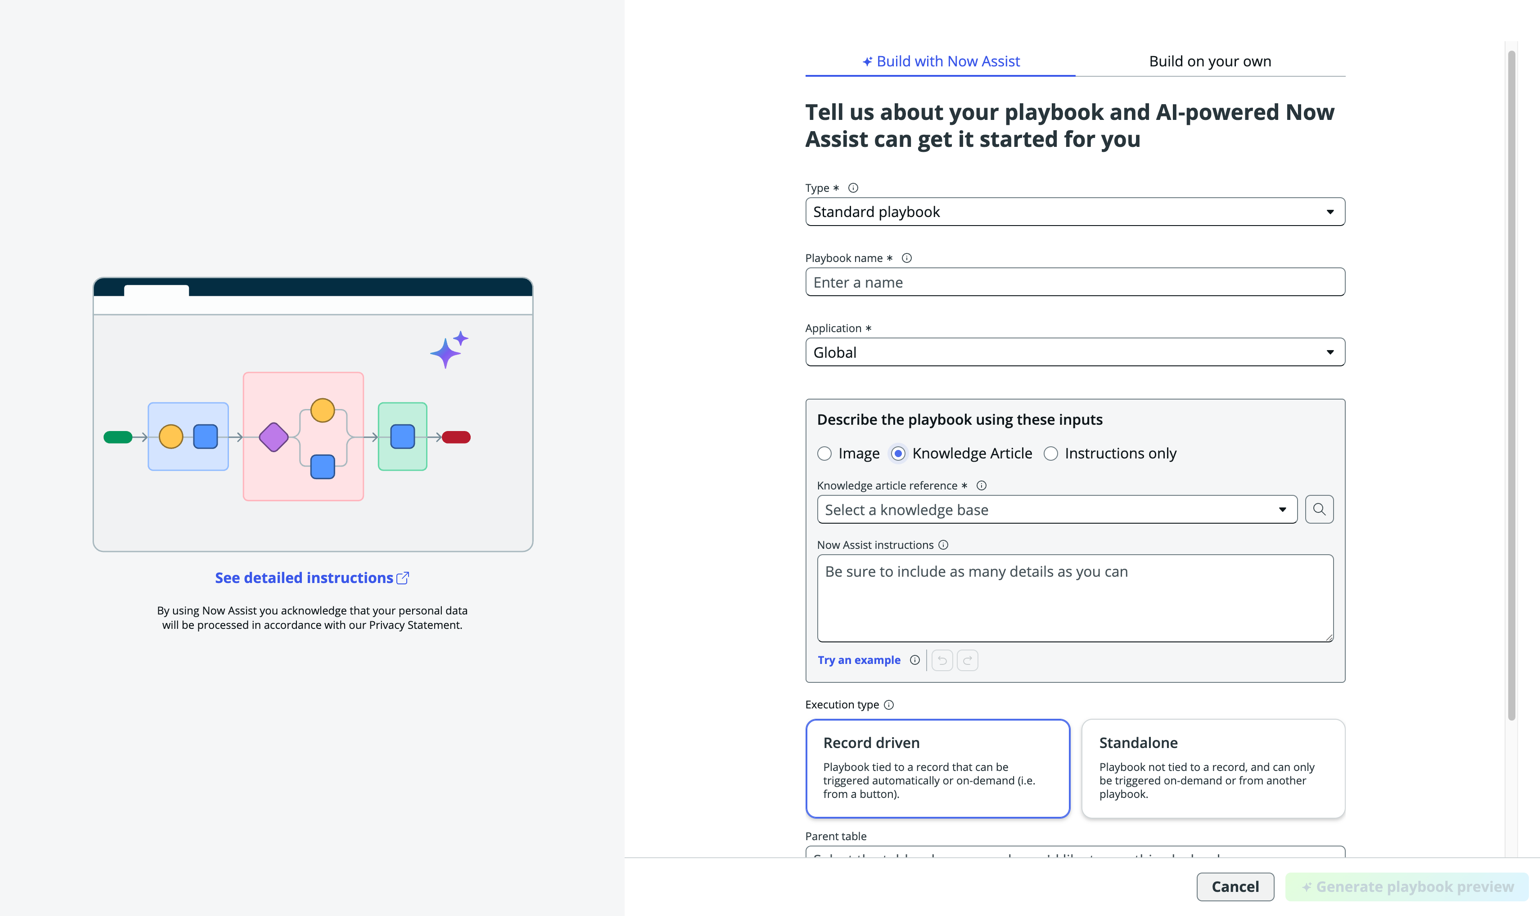Click the info icon next to Try an example
The height and width of the screenshot is (916, 1540).
[x=915, y=660]
